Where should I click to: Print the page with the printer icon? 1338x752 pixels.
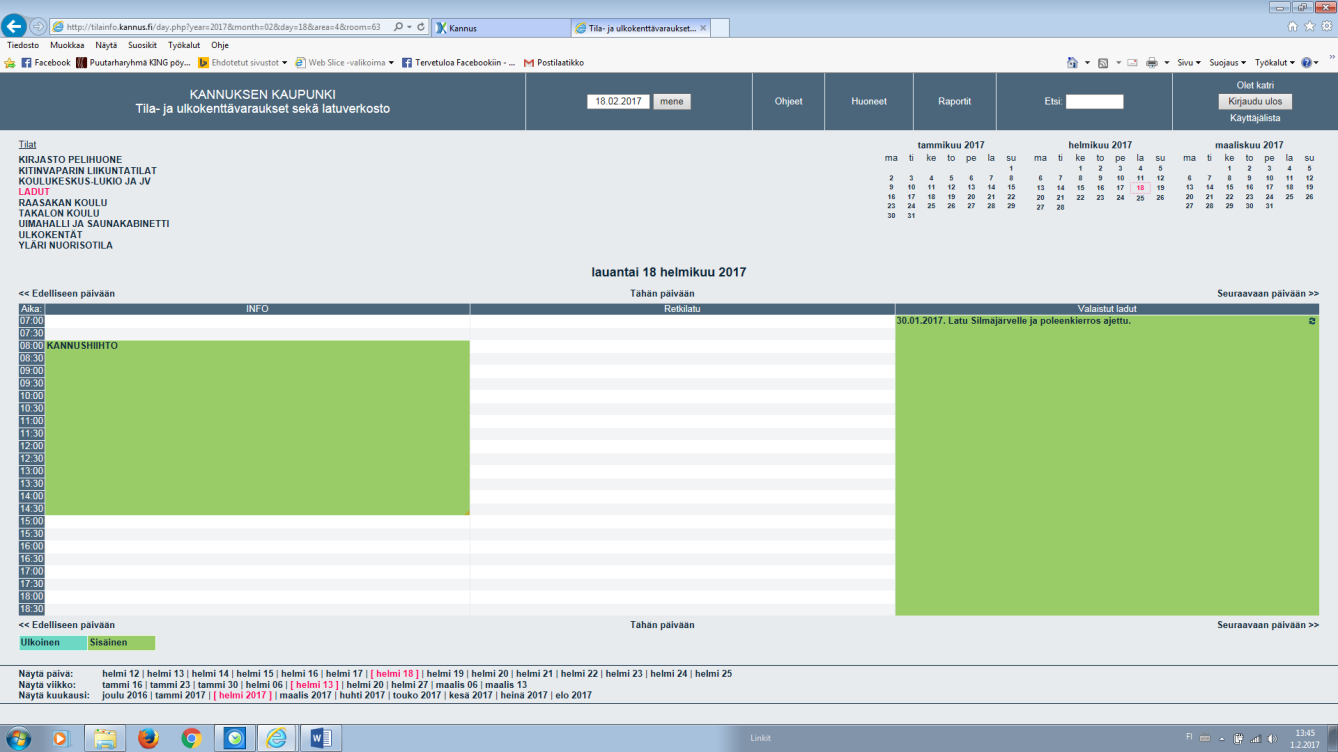click(1151, 62)
